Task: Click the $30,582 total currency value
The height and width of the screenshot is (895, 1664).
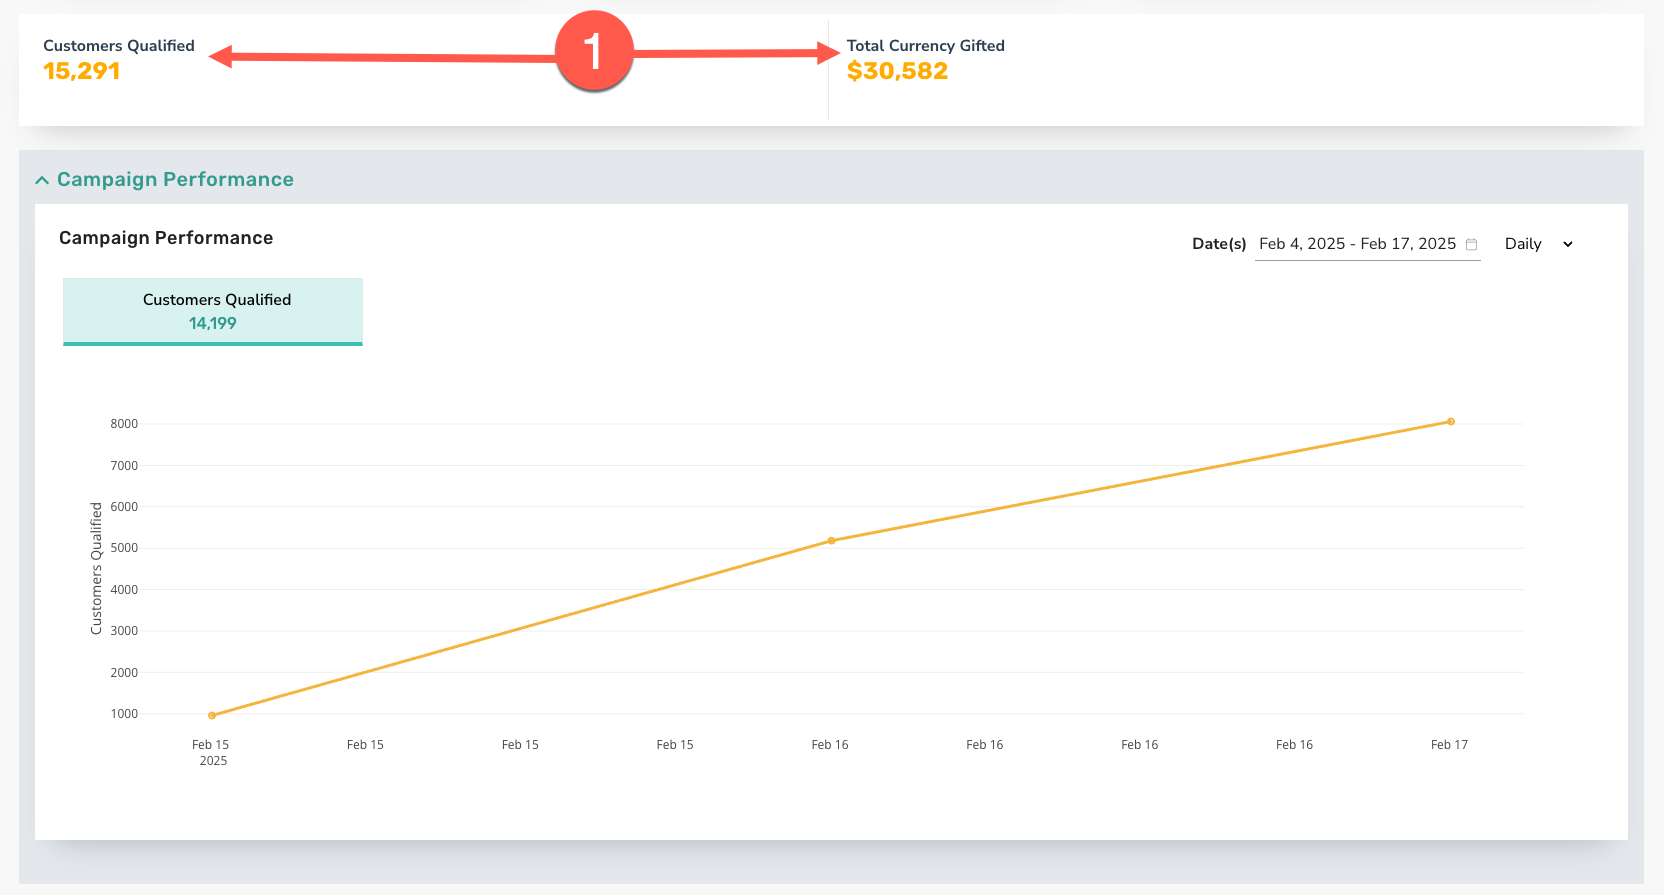Action: [897, 71]
